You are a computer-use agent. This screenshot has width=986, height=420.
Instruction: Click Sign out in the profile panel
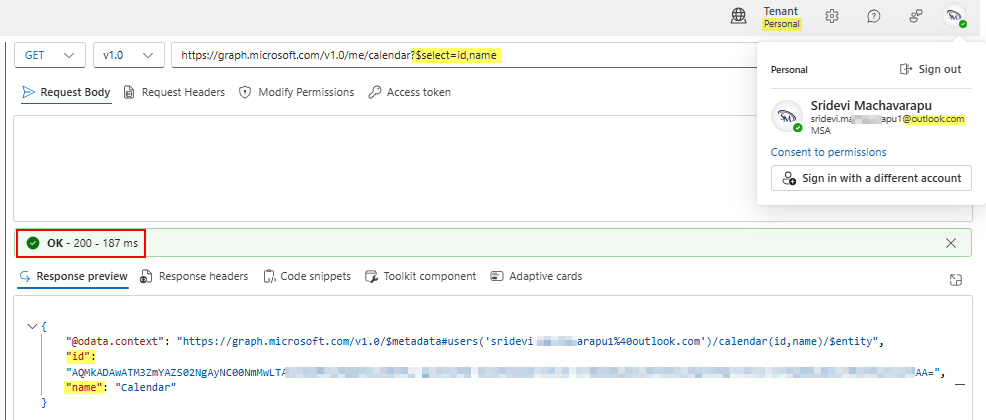tap(931, 69)
